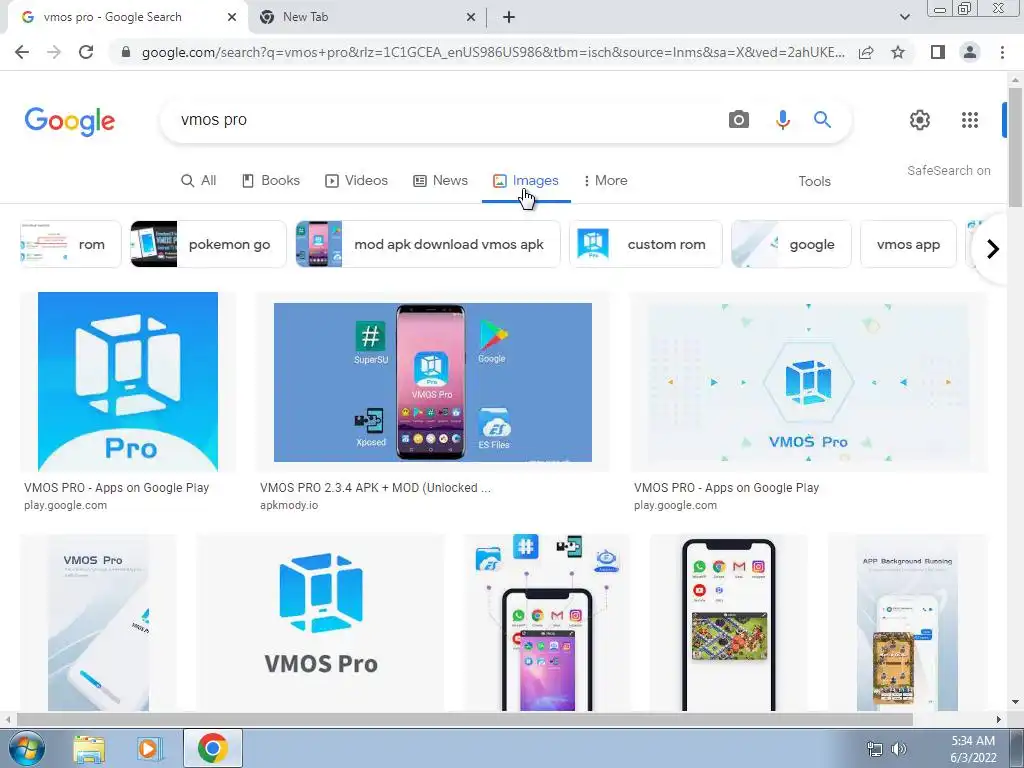The image size is (1024, 768).
Task: Open the phone with root app icons image
Action: point(547,622)
